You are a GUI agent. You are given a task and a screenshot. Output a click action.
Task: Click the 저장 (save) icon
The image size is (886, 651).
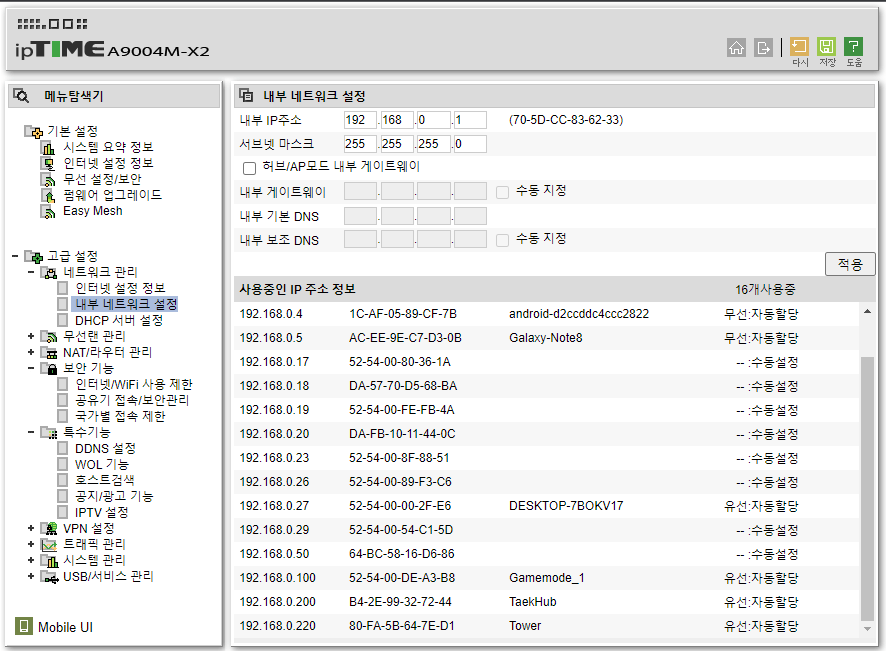click(826, 46)
